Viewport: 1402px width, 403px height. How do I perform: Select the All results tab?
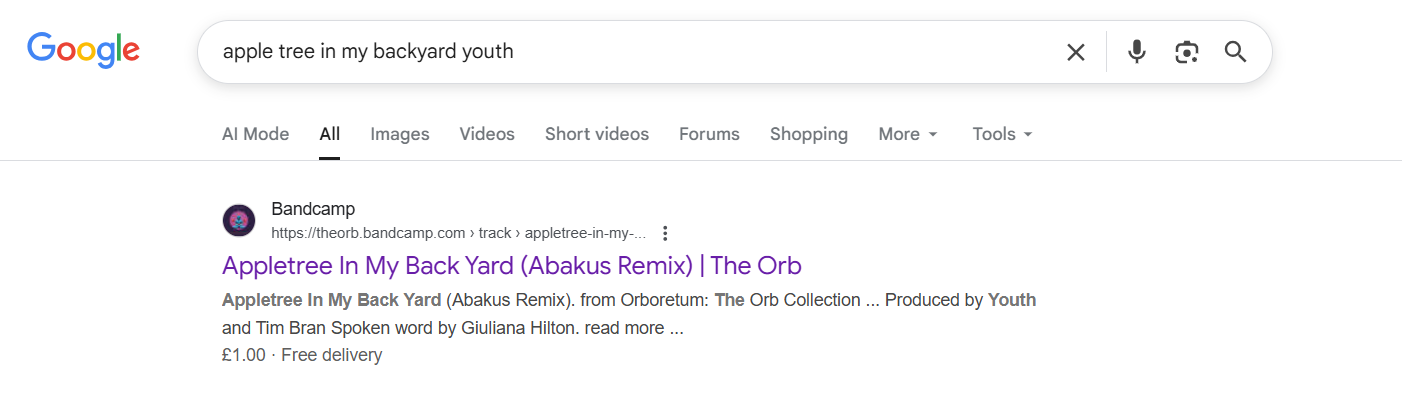click(330, 134)
